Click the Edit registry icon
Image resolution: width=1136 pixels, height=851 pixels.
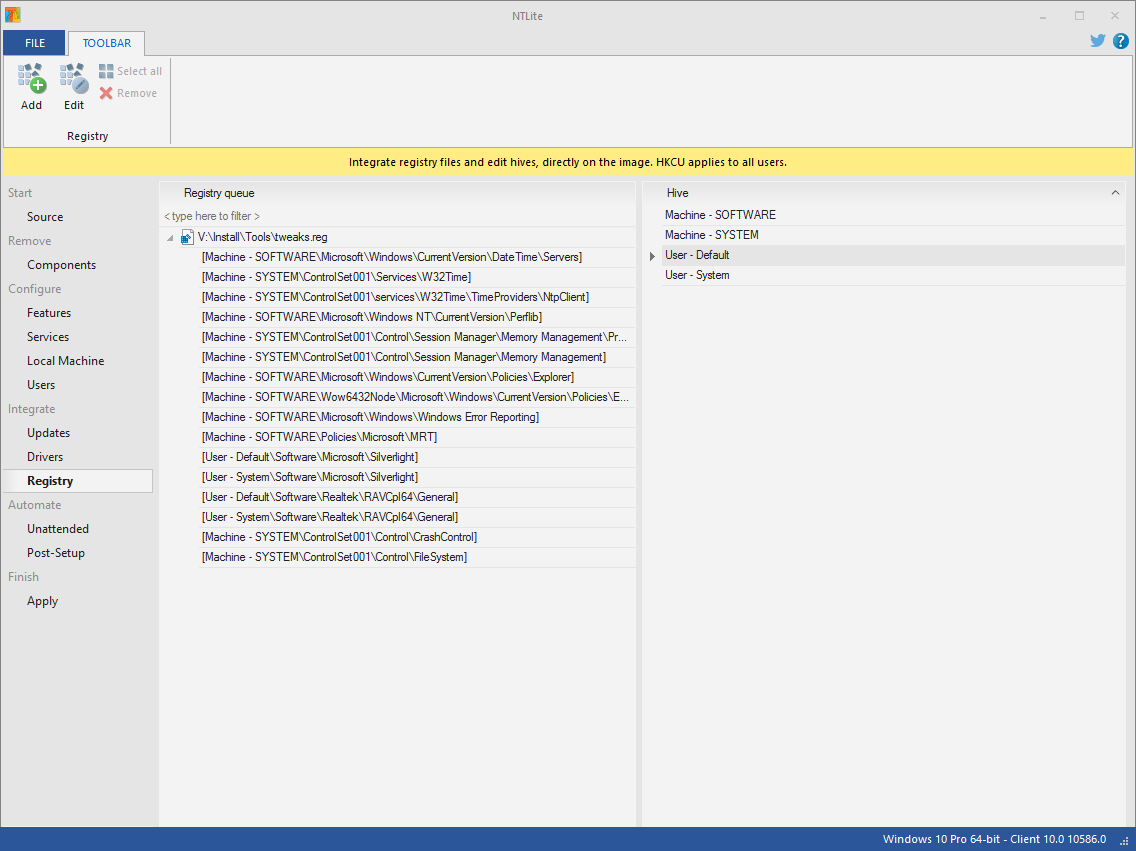(x=74, y=79)
